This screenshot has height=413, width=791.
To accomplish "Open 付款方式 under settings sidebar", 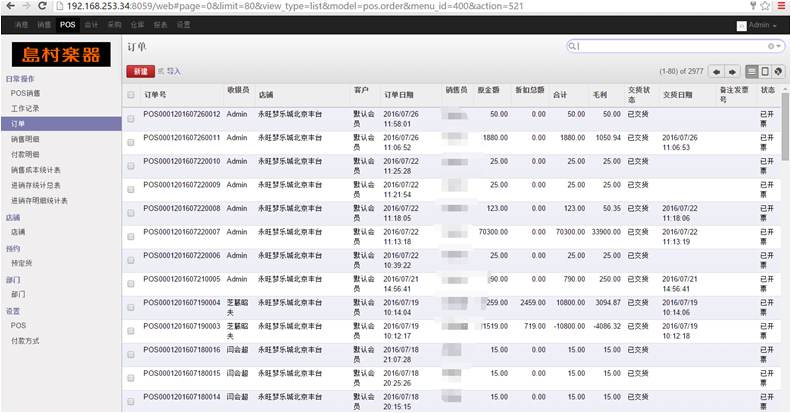I will (x=25, y=341).
